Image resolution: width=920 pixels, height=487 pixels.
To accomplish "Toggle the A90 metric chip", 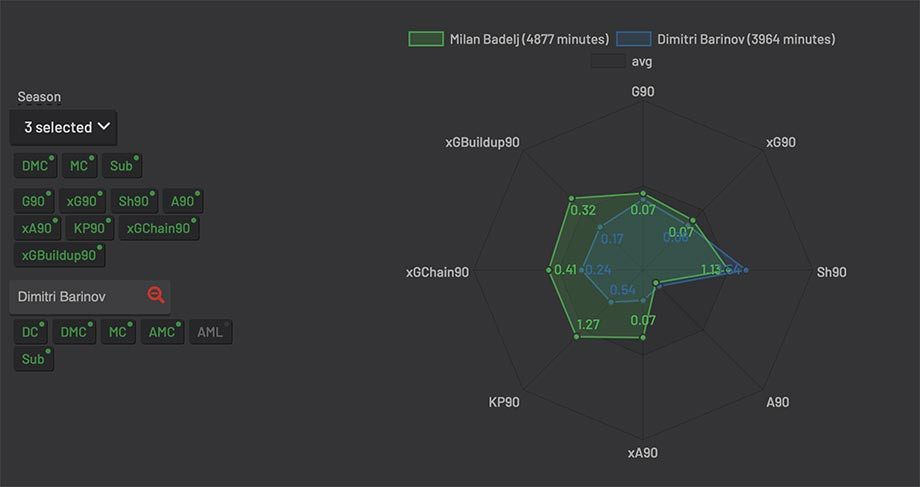I will pos(183,201).
